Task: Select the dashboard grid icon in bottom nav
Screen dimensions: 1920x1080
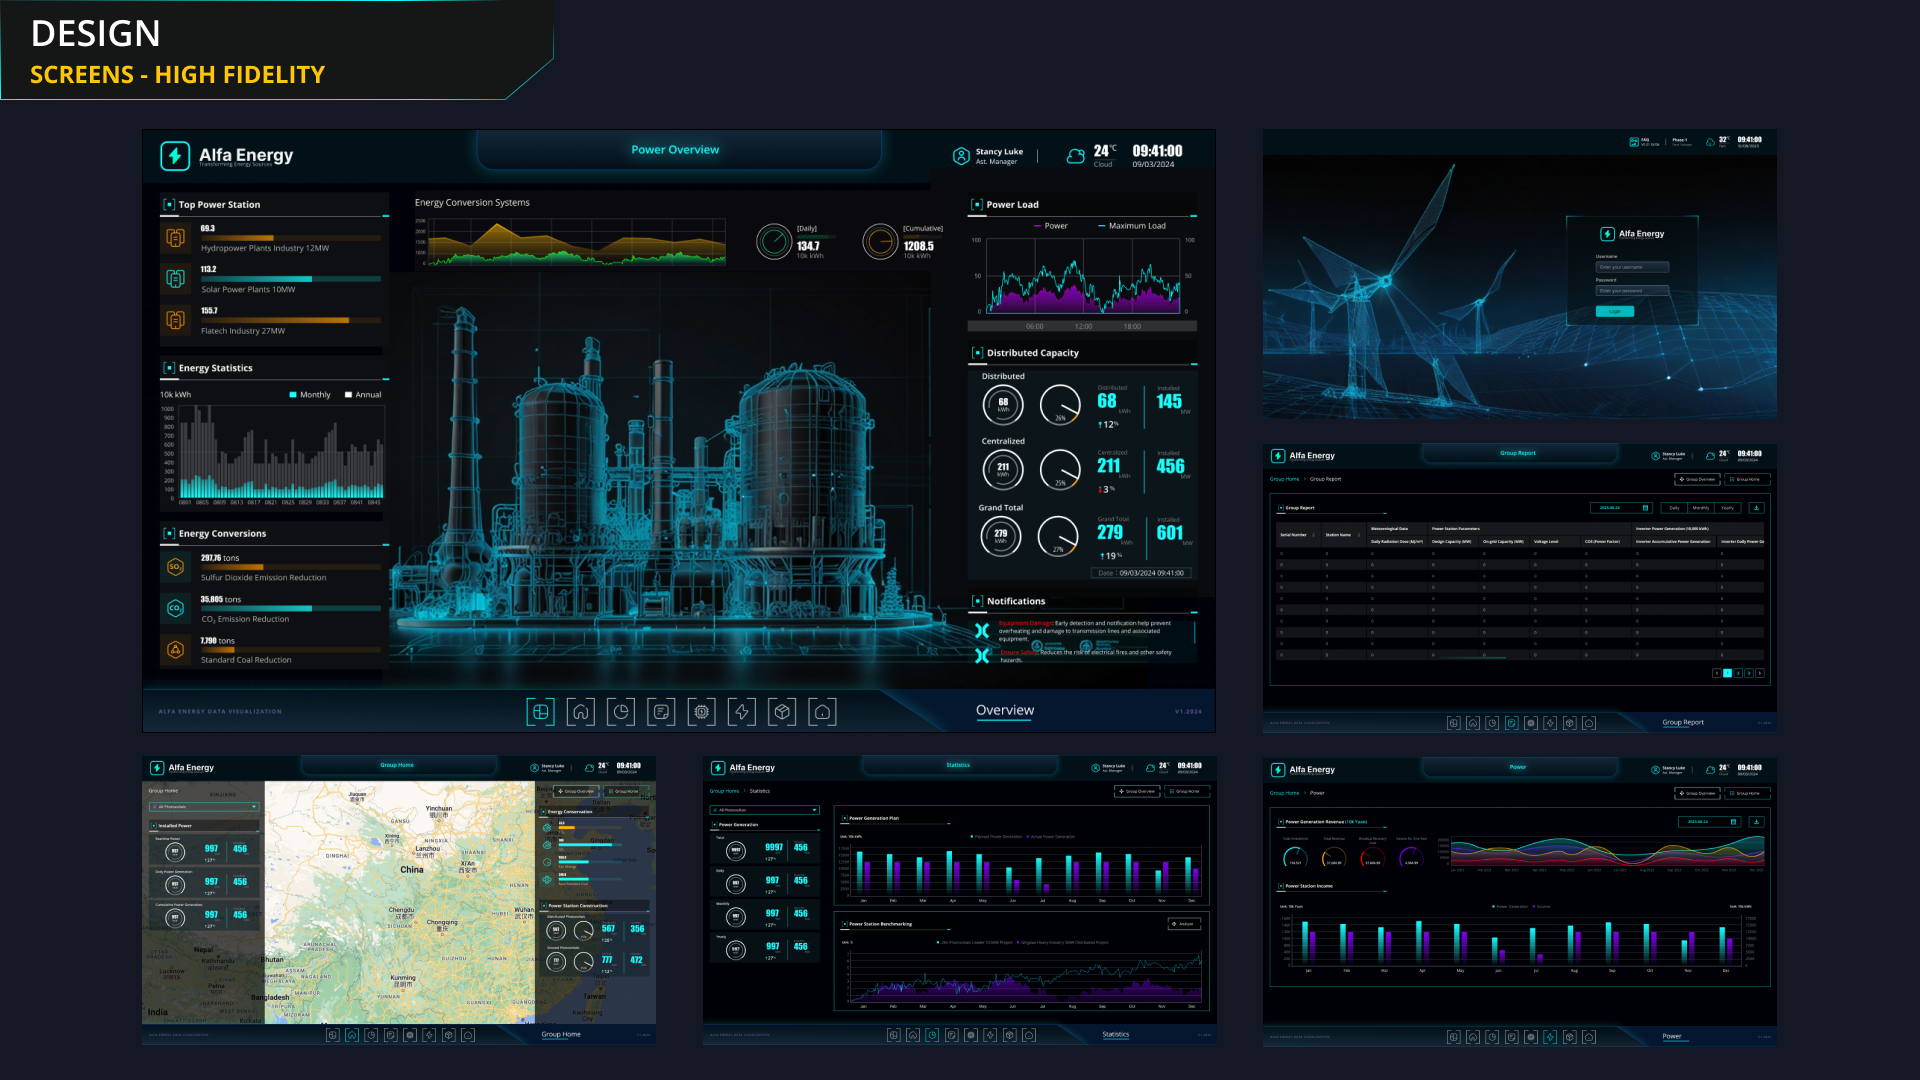Action: pyautogui.click(x=540, y=712)
